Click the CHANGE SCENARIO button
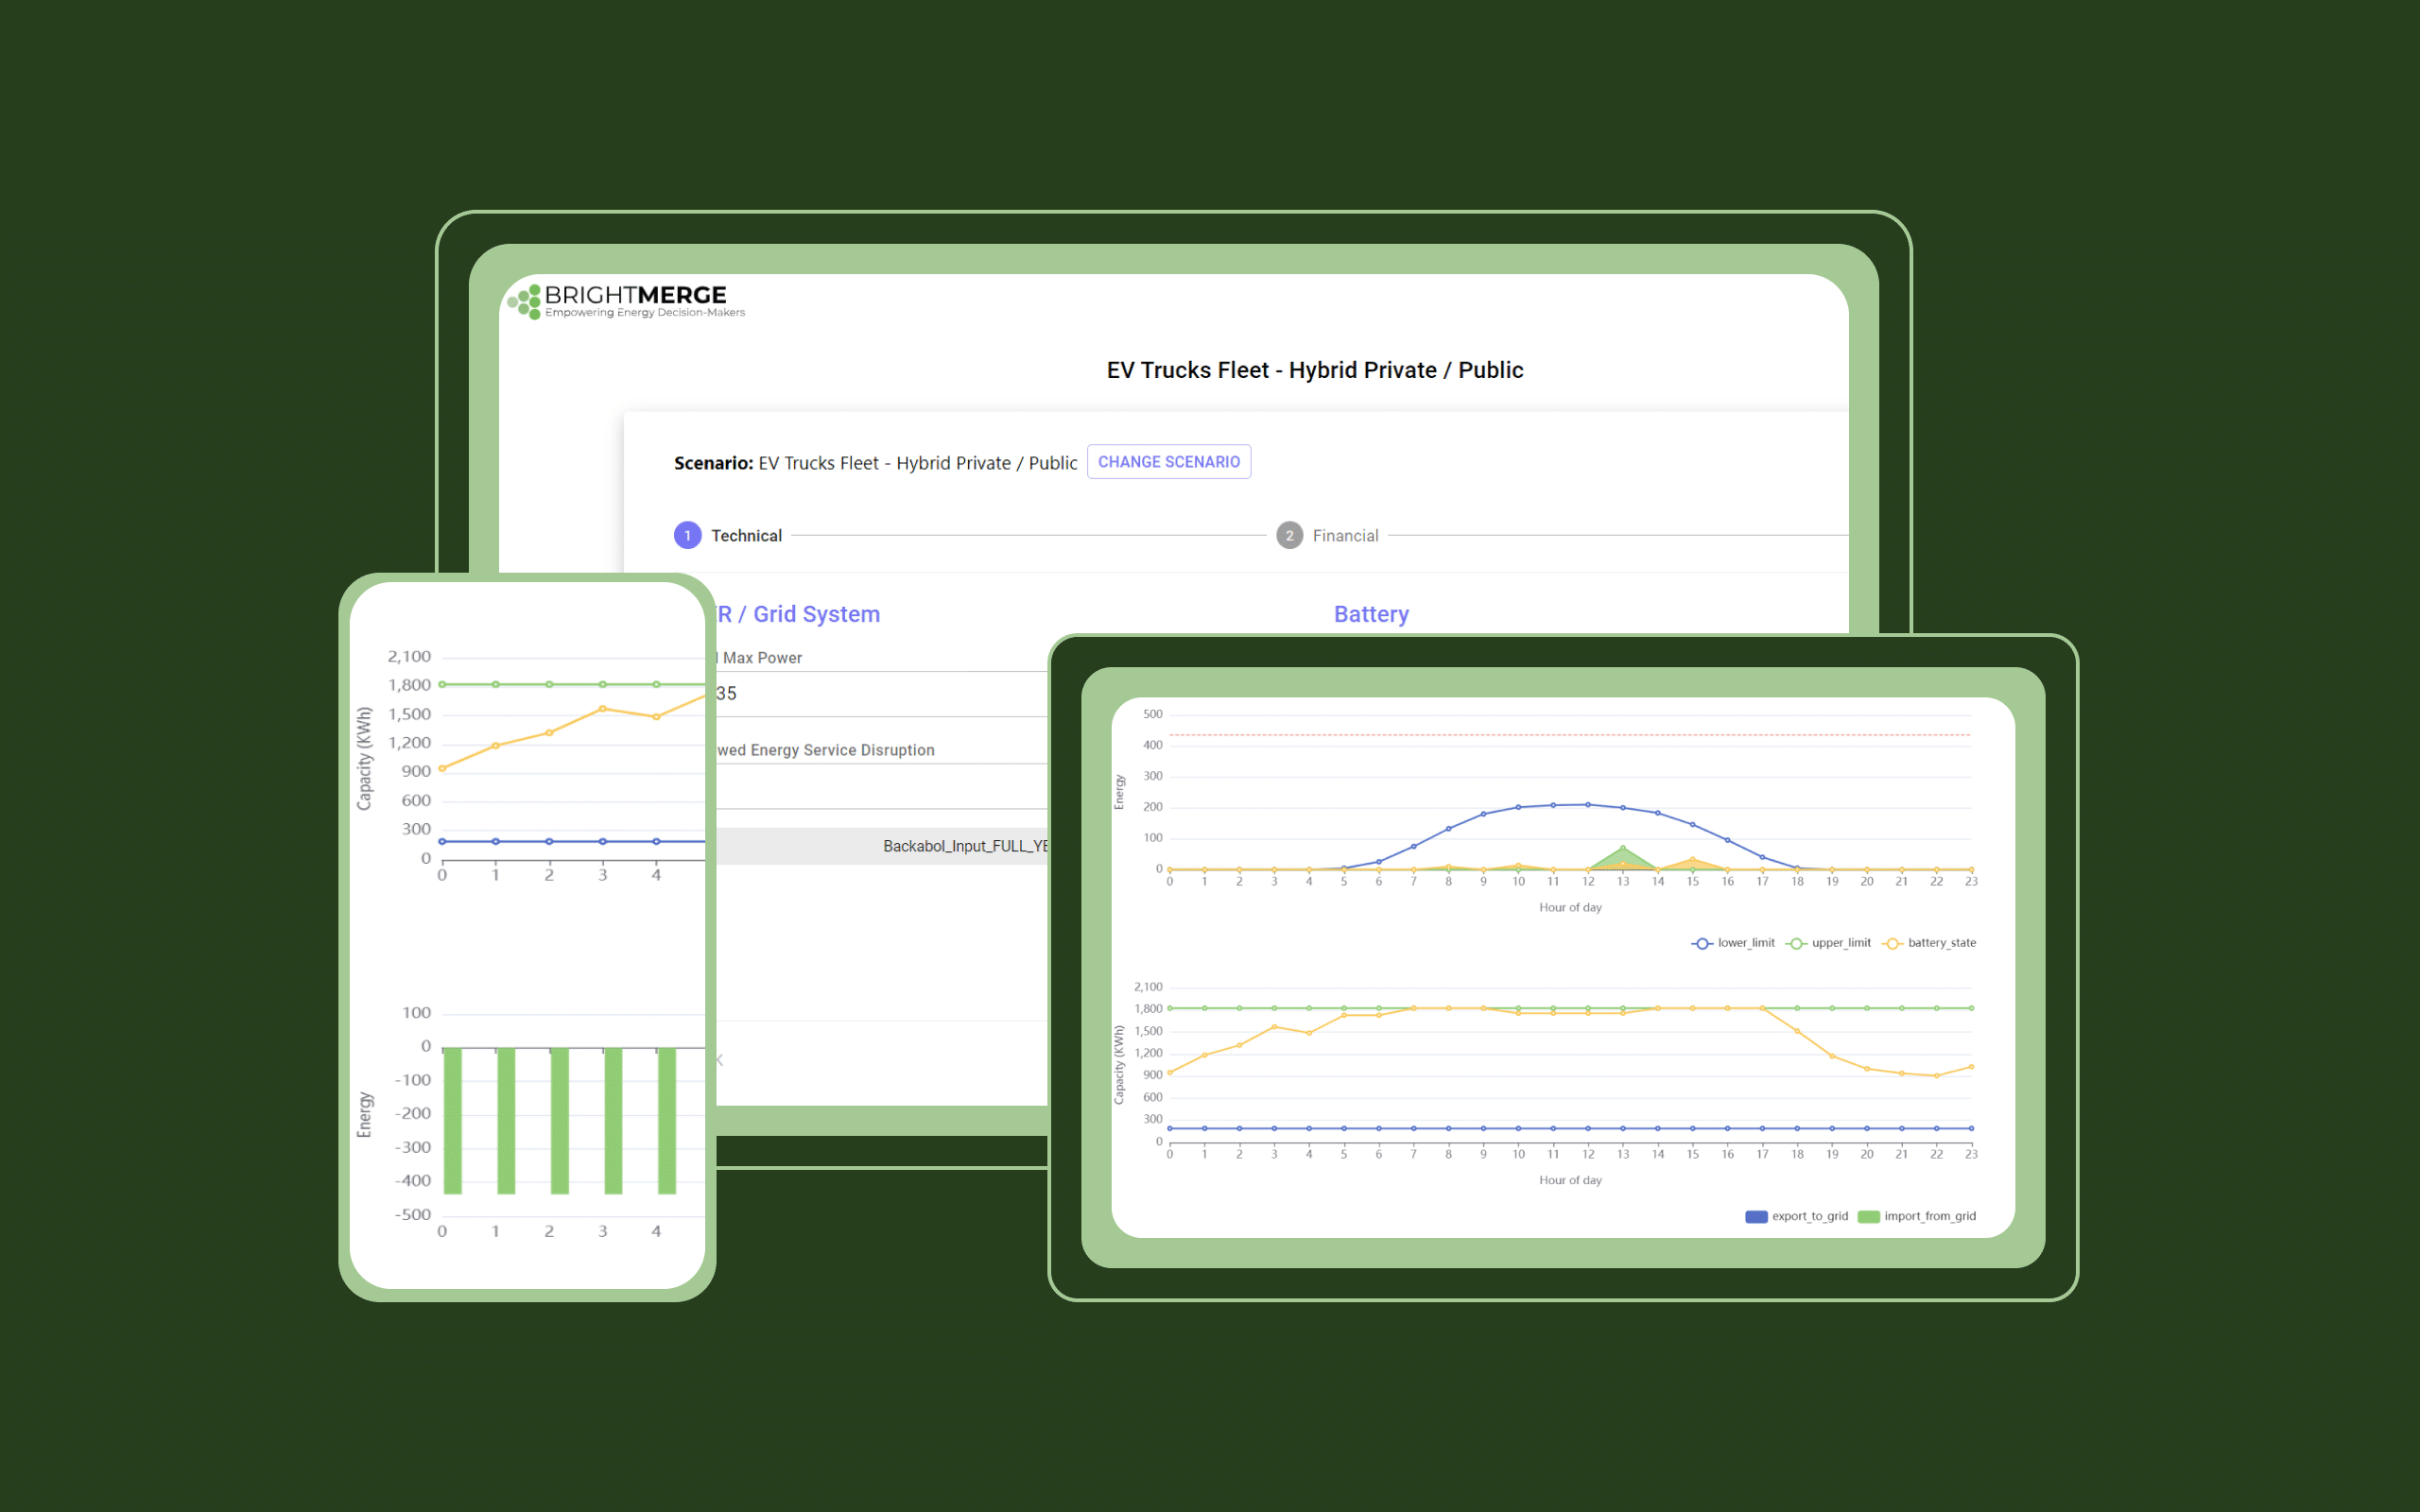The width and height of the screenshot is (2420, 1512). point(1168,462)
